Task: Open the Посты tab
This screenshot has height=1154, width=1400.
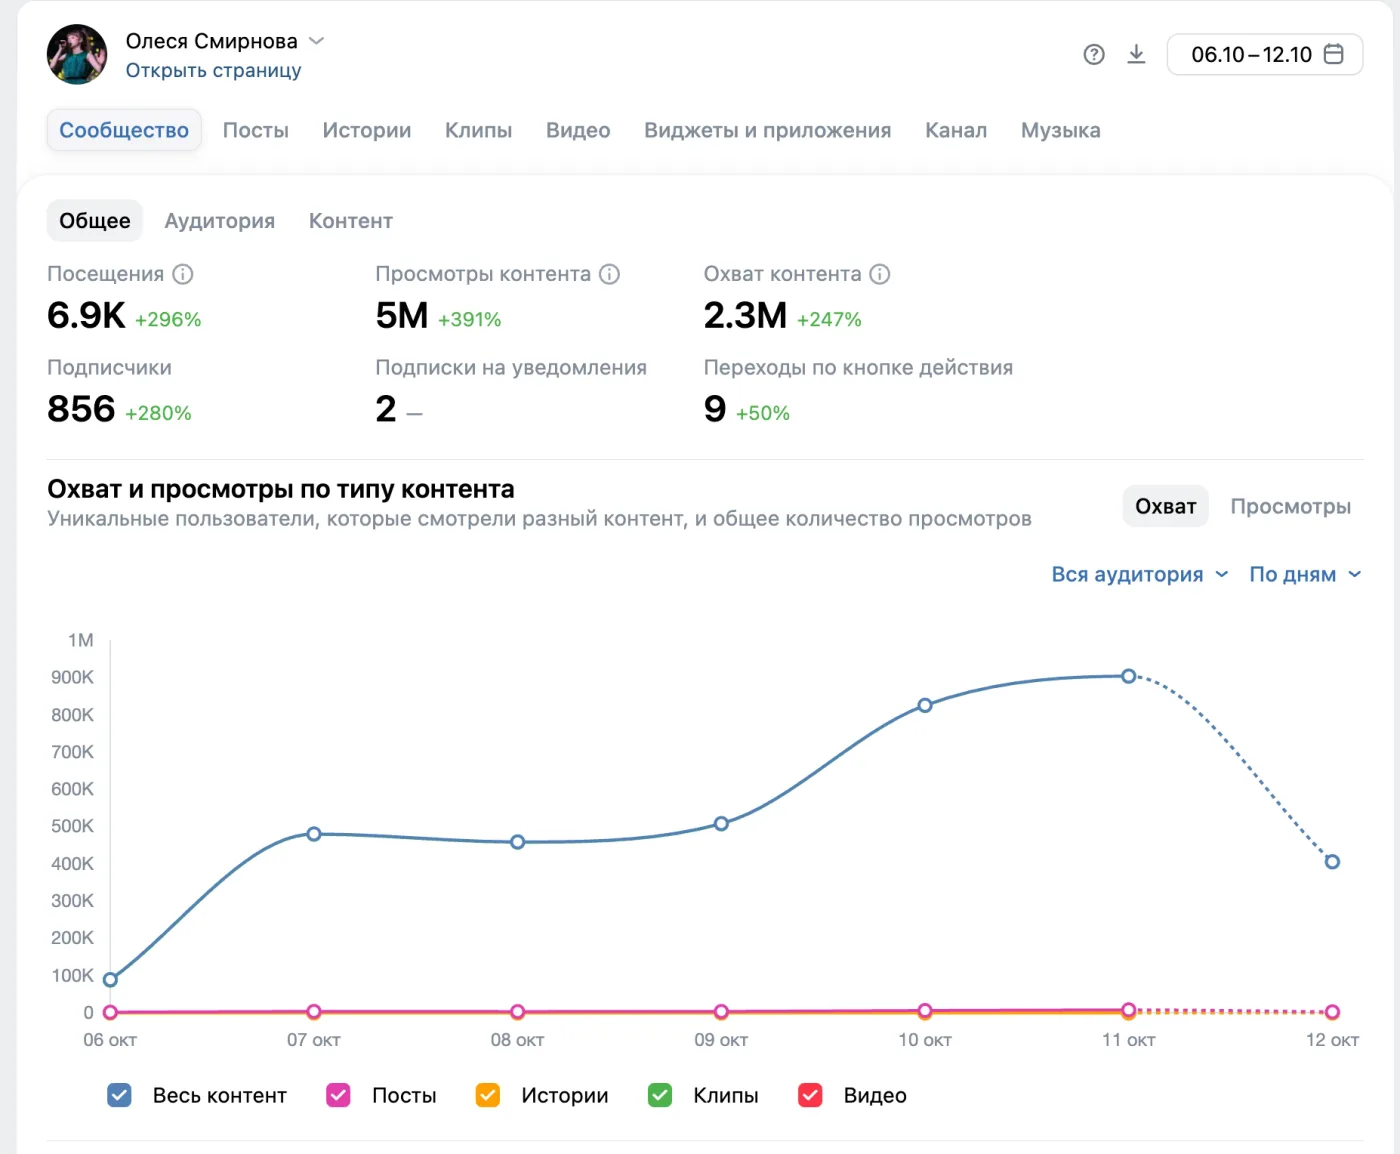Action: [x=256, y=130]
